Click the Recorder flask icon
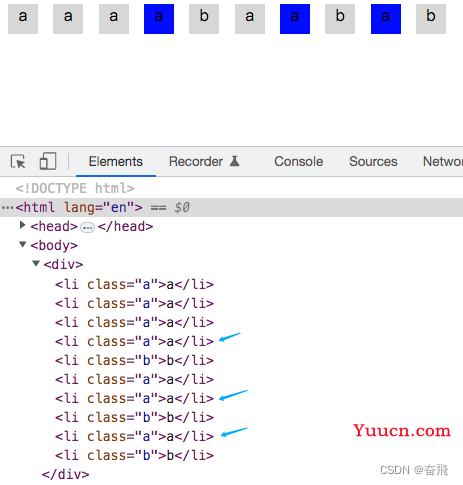 coord(235,161)
